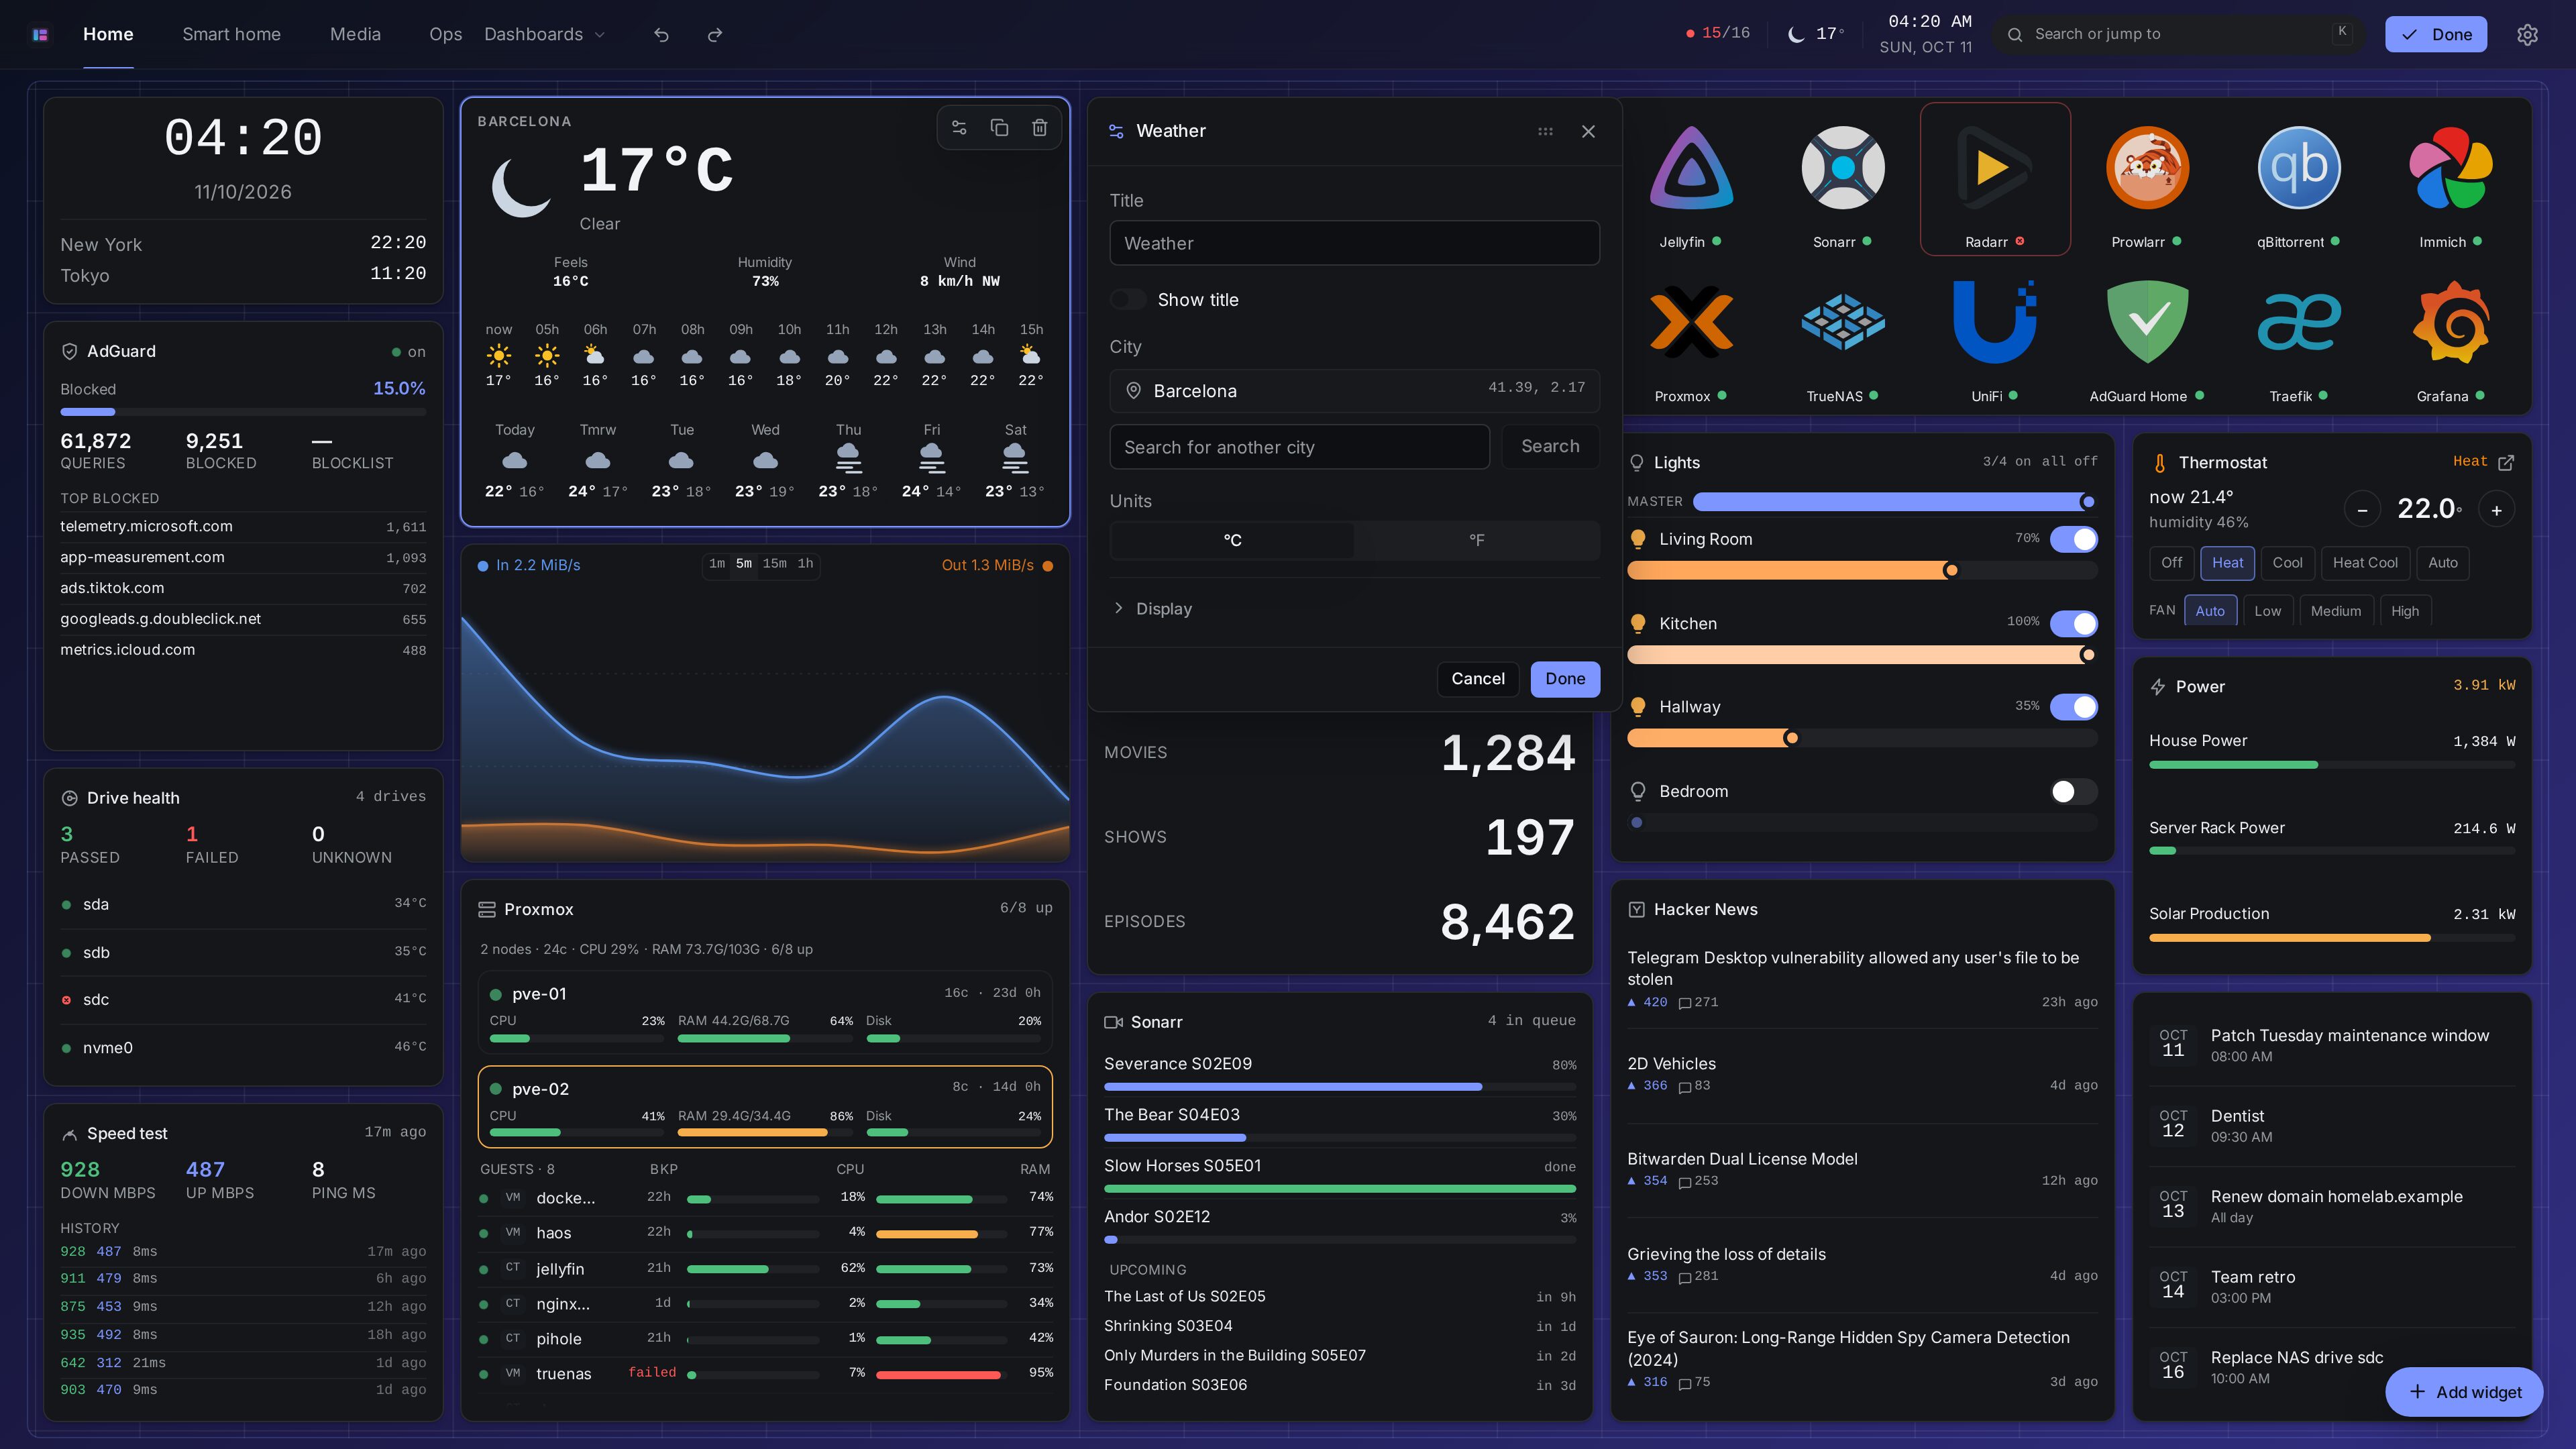Open the Immich app icon
This screenshot has height=1449, width=2576.
pos(2451,168)
